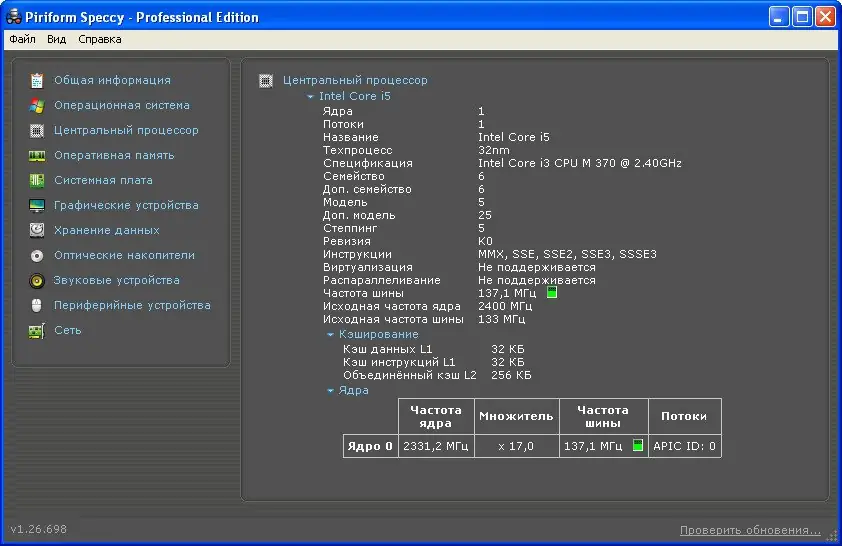Image resolution: width=842 pixels, height=546 pixels.
Task: Click green indicator next to Частота шины 137,1 МГц
Action: (x=551, y=293)
